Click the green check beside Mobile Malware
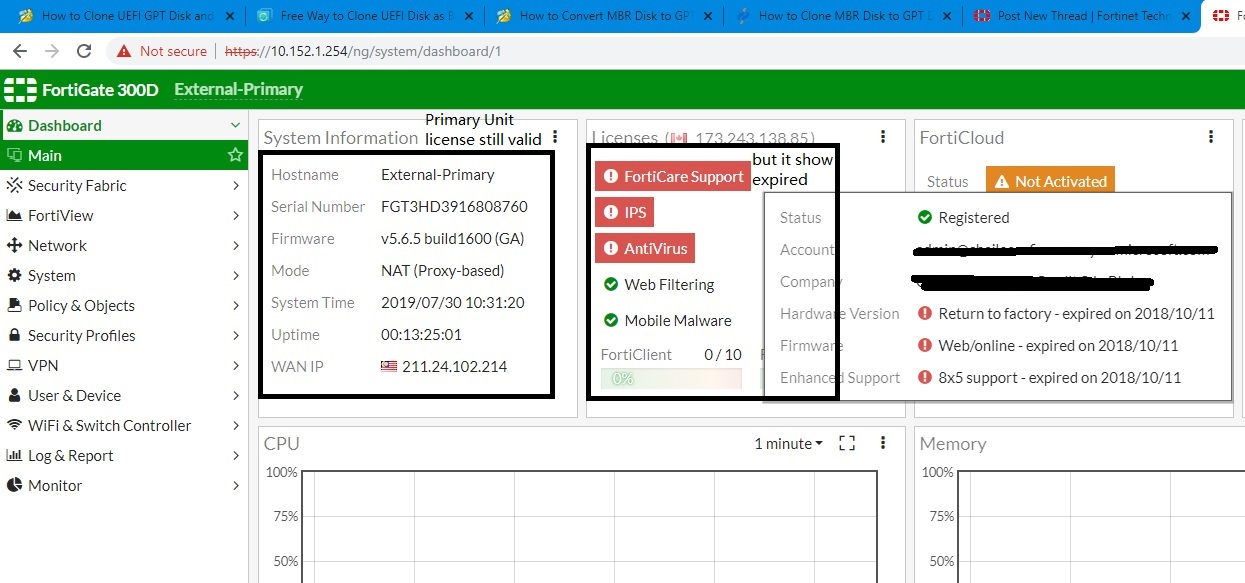 (x=611, y=320)
